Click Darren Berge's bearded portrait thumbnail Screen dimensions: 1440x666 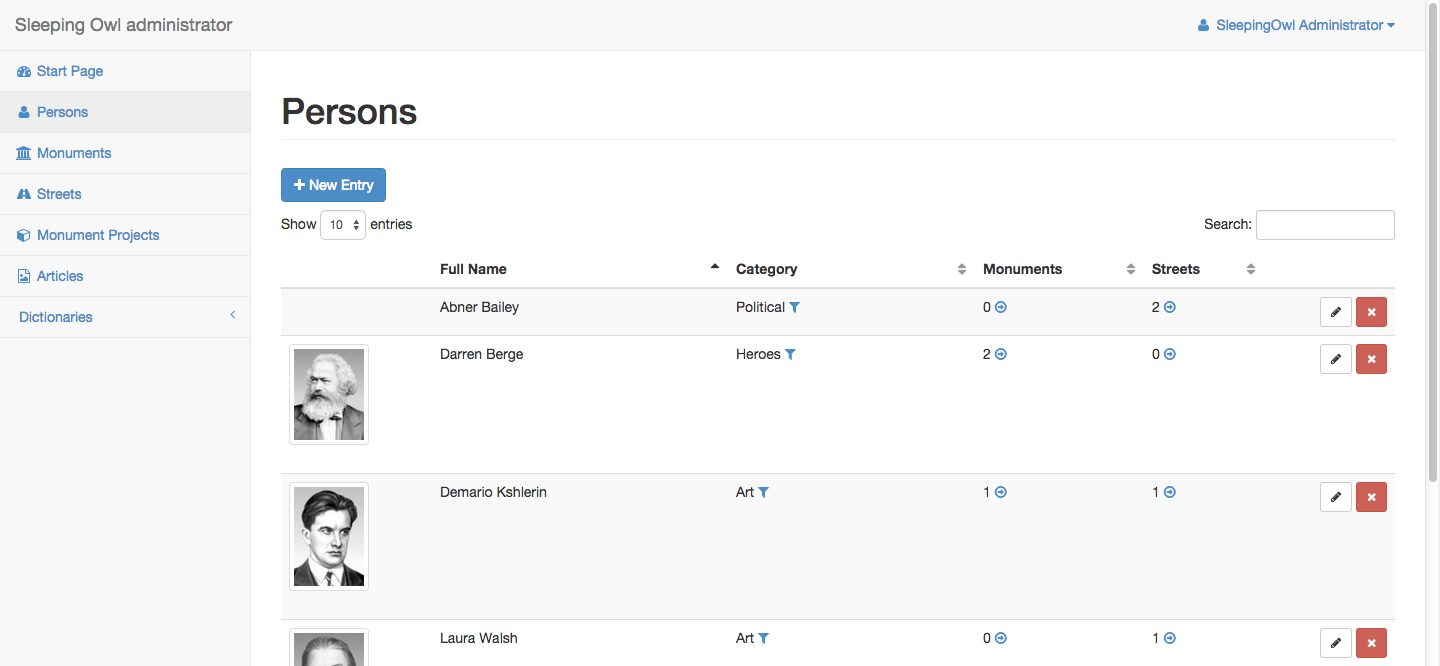[329, 395]
